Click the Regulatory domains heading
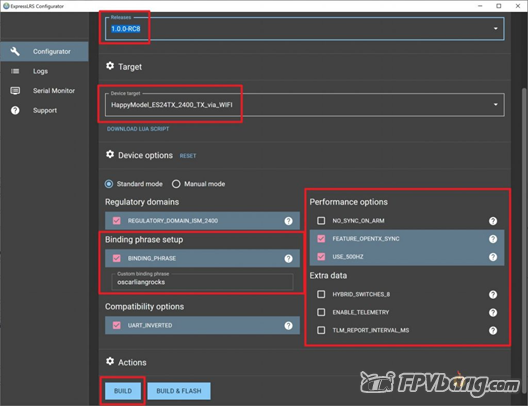The width and height of the screenshot is (528, 406). click(x=142, y=202)
